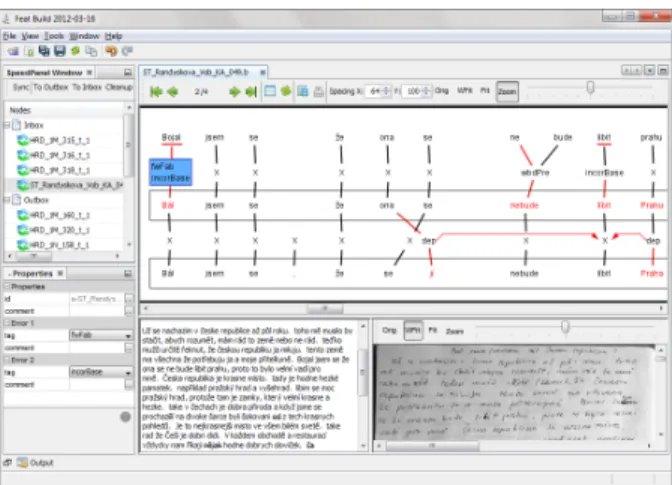Click the blue split-view icon in editor toolbar
The height and width of the screenshot is (485, 672).
coord(303,91)
